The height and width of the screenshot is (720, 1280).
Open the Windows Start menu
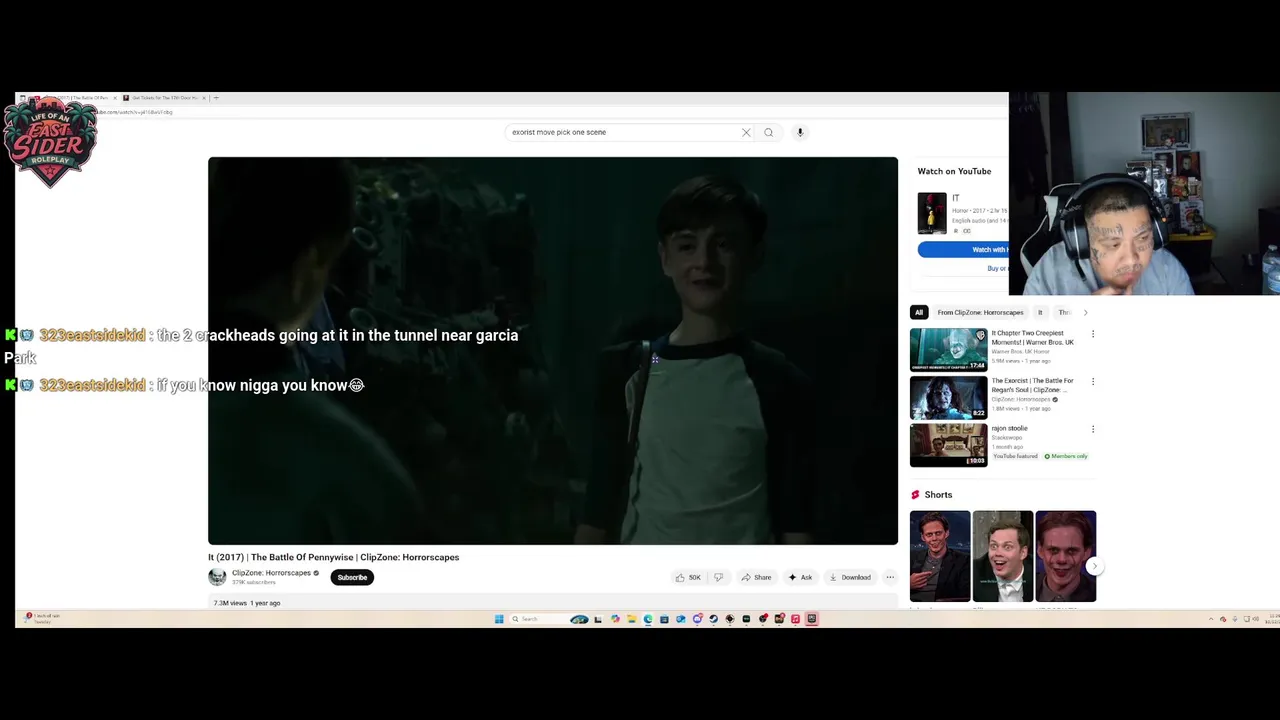coord(499,619)
